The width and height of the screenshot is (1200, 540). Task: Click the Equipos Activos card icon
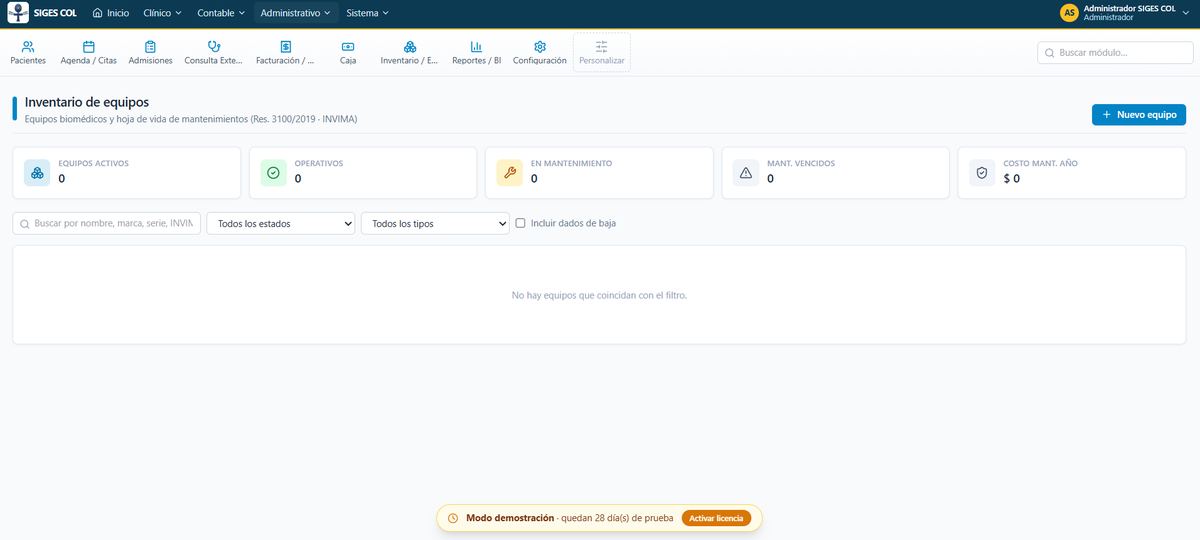tap(37, 173)
